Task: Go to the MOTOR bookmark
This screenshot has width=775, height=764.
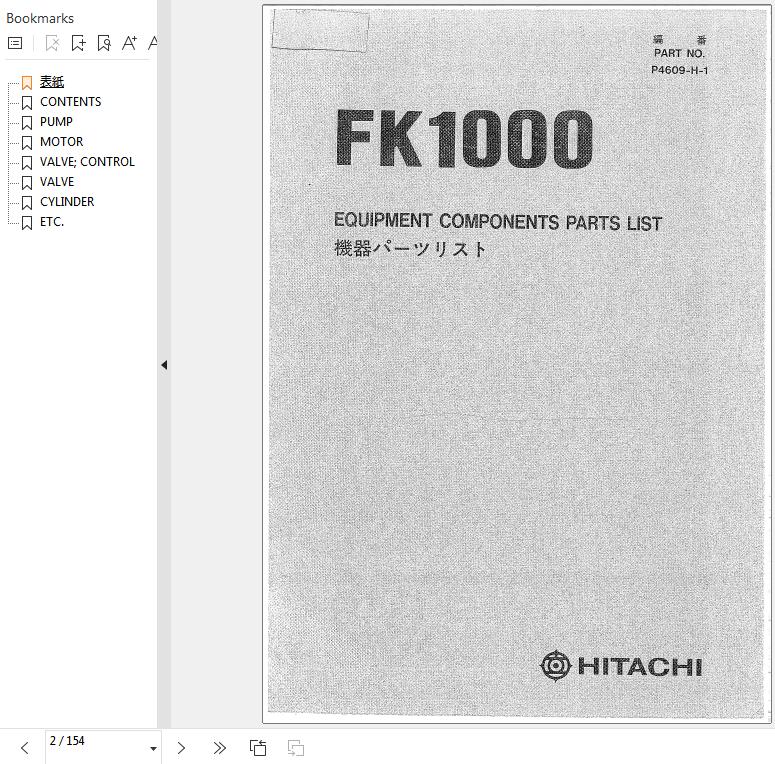Action: 62,142
